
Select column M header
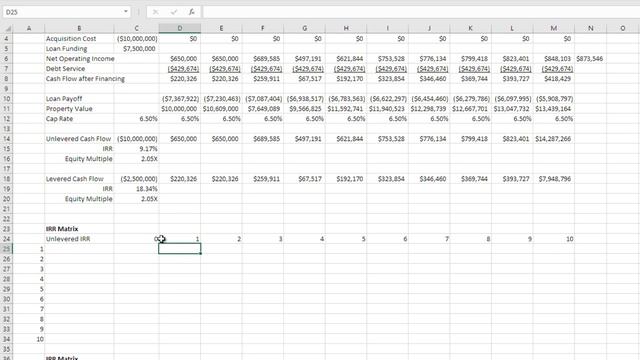(553, 28)
